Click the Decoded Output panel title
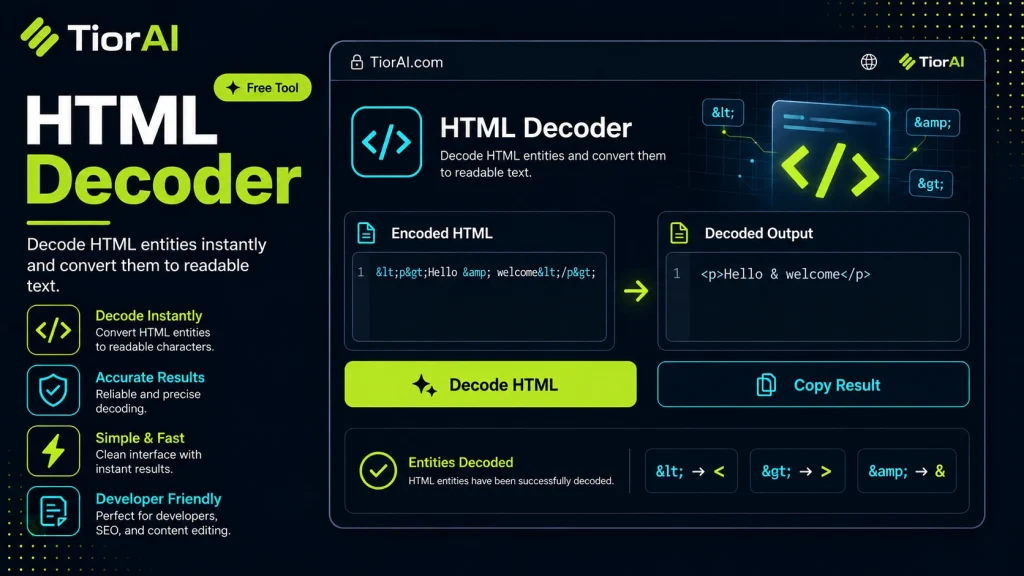Image resolution: width=1024 pixels, height=576 pixels. click(759, 233)
